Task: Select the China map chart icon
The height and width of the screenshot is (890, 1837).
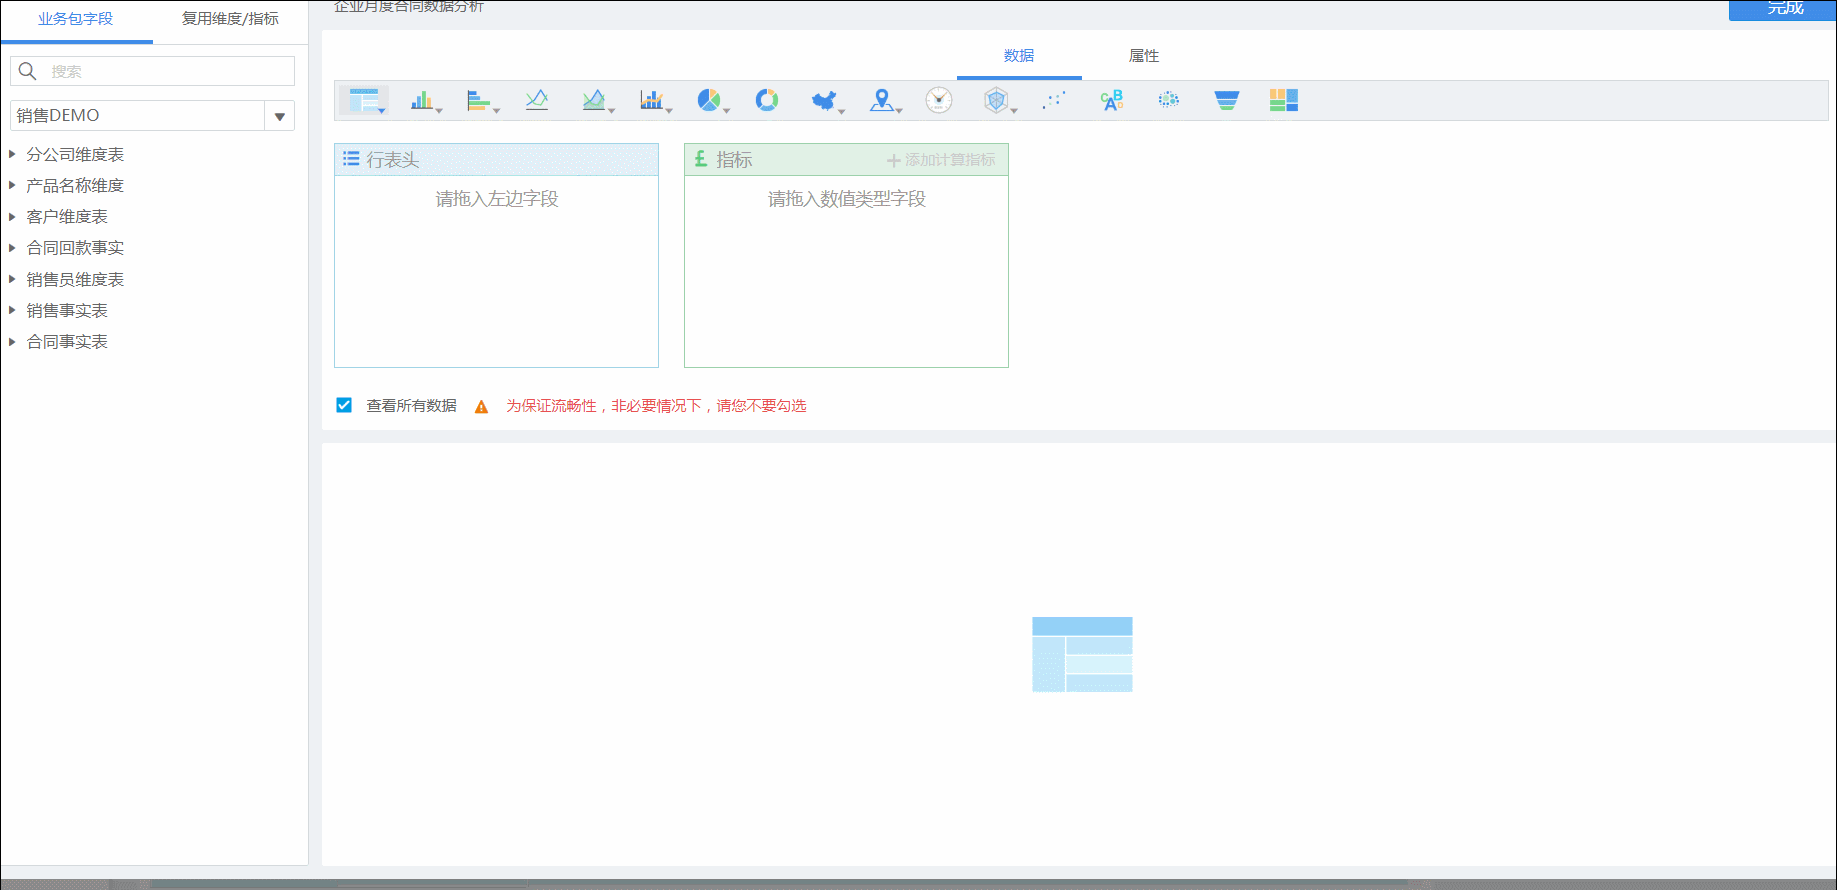Action: [824, 100]
